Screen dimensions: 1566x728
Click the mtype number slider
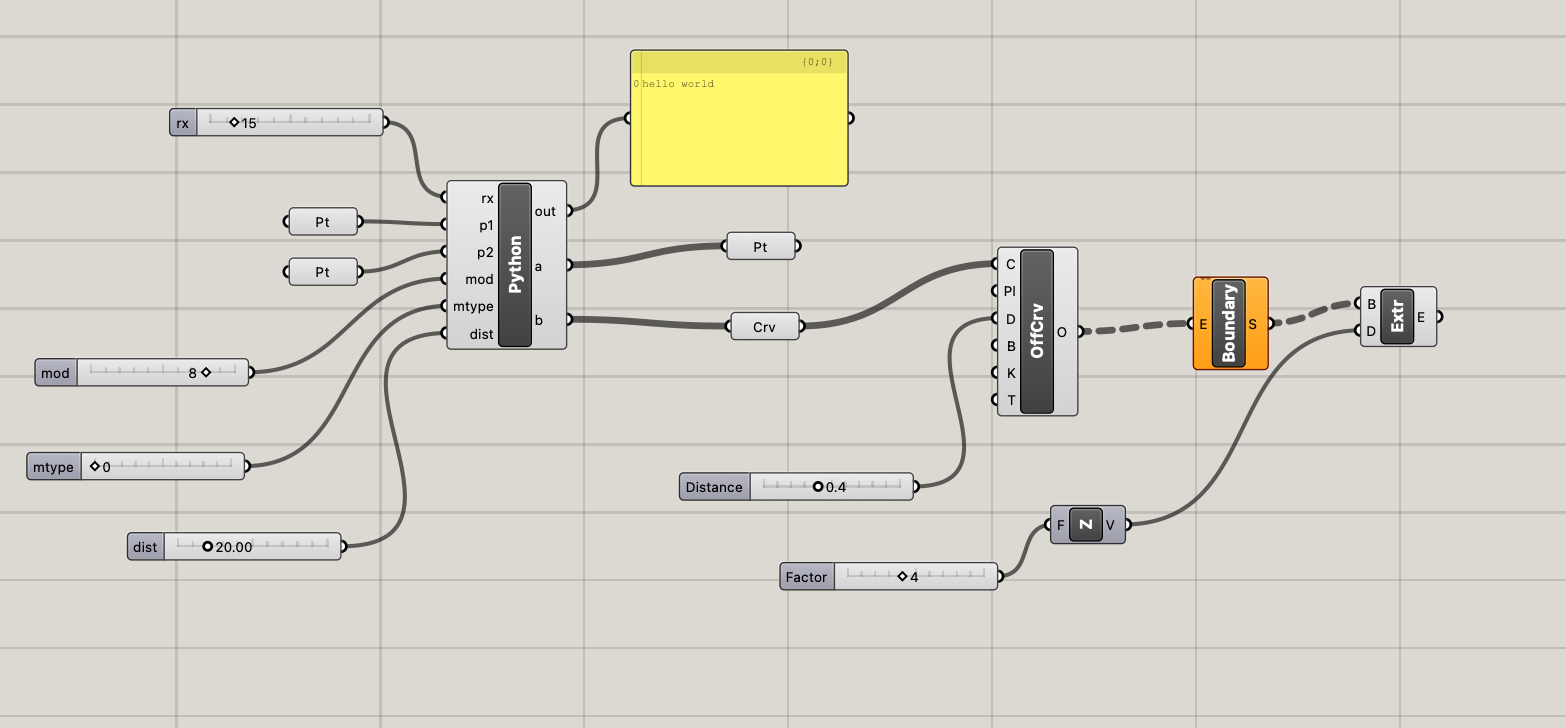(x=135, y=466)
